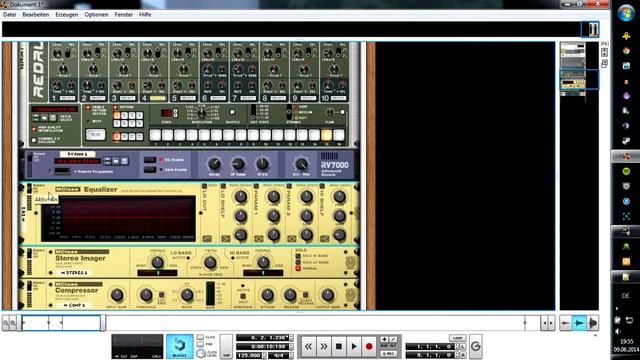640x360 pixels.
Task: Click the transport Stop button
Action: pos(338,347)
